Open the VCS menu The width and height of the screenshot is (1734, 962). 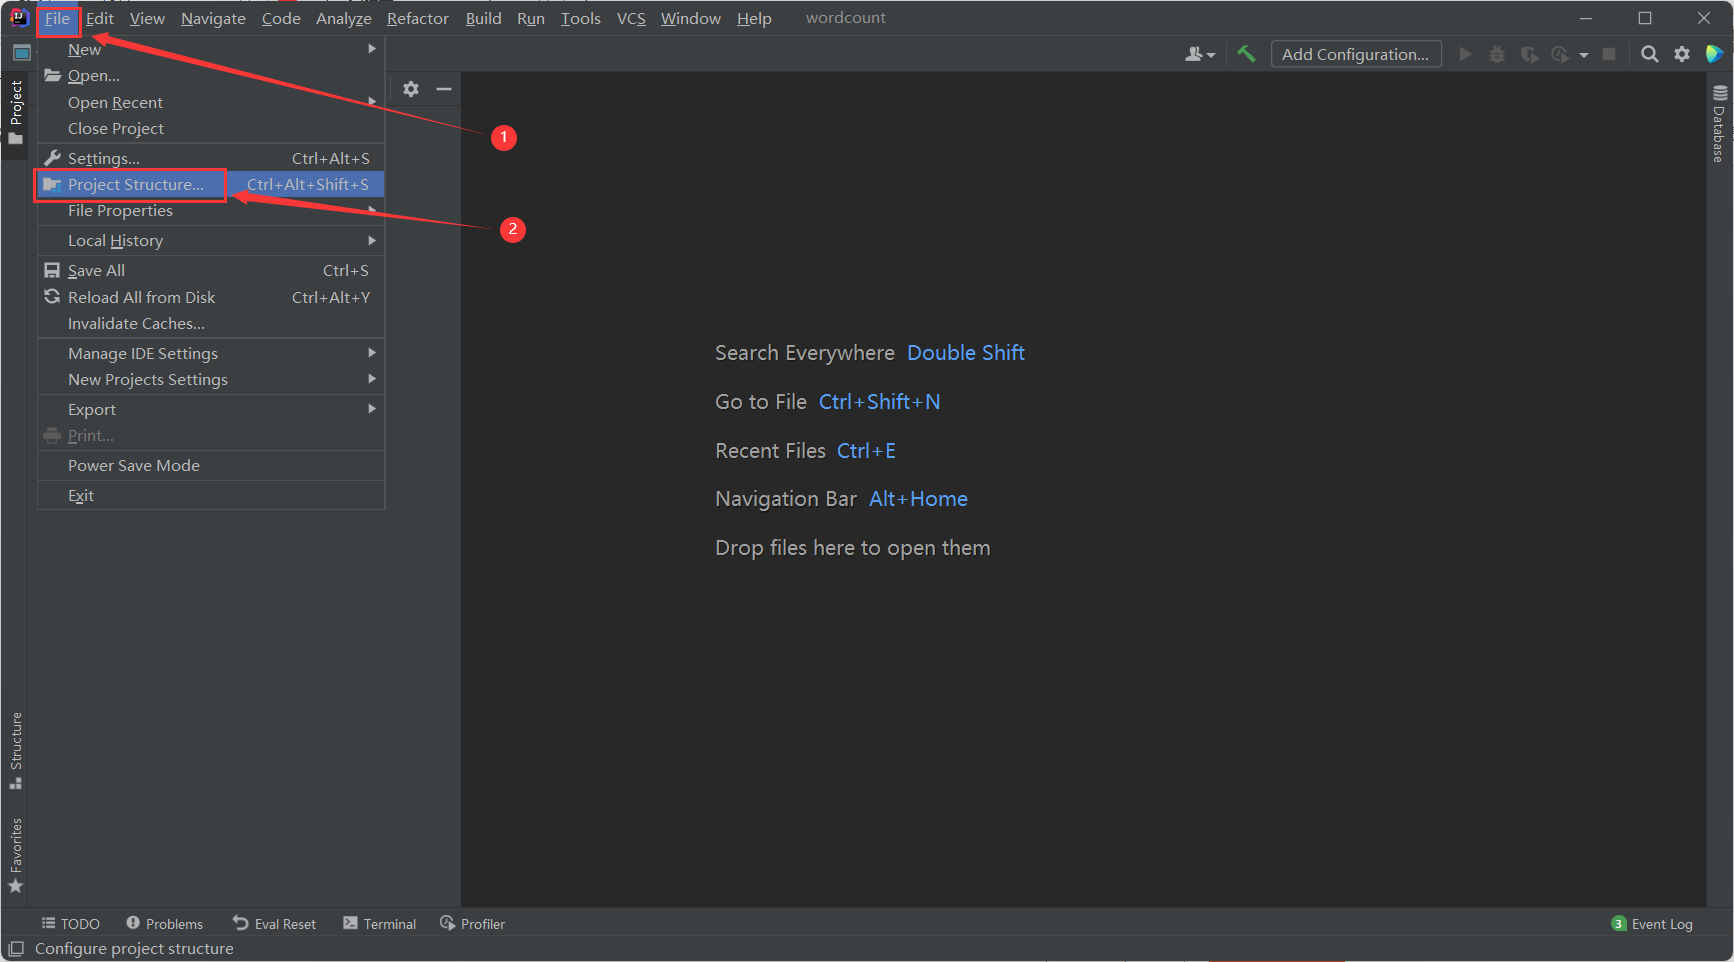631,19
